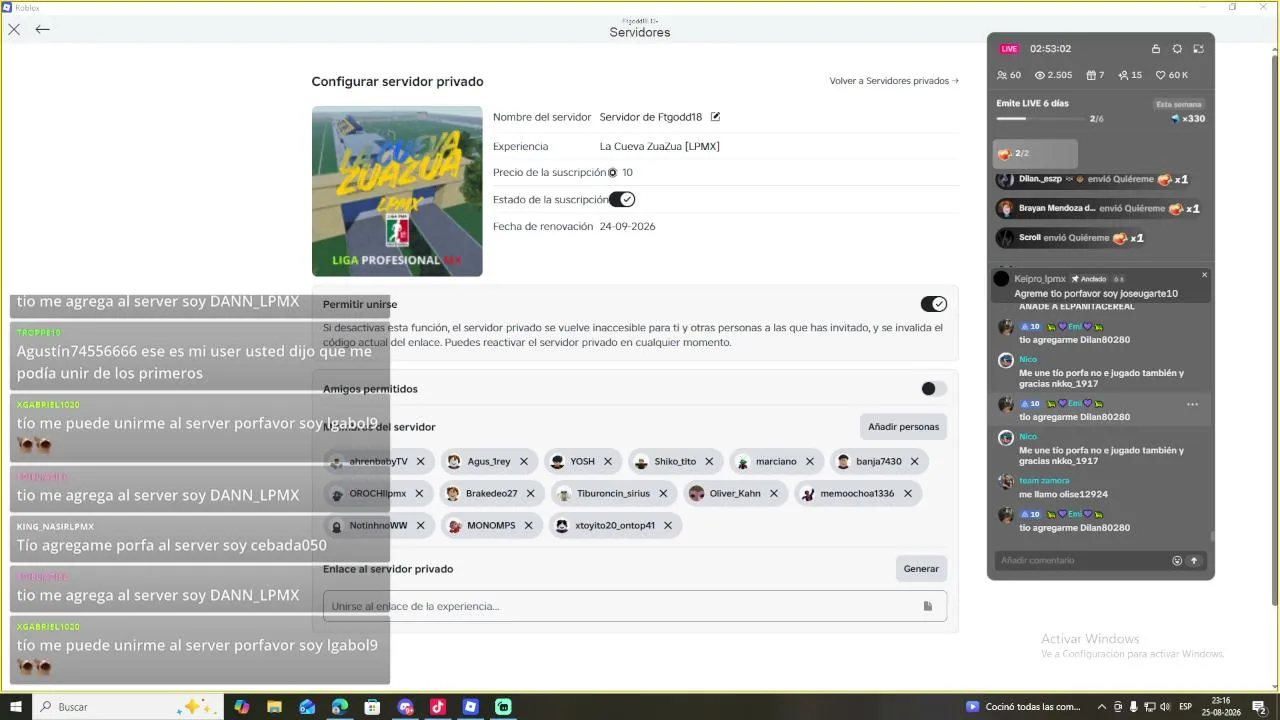Toggle the Estado de la suscripción switch
1280x720 pixels.
(x=621, y=199)
